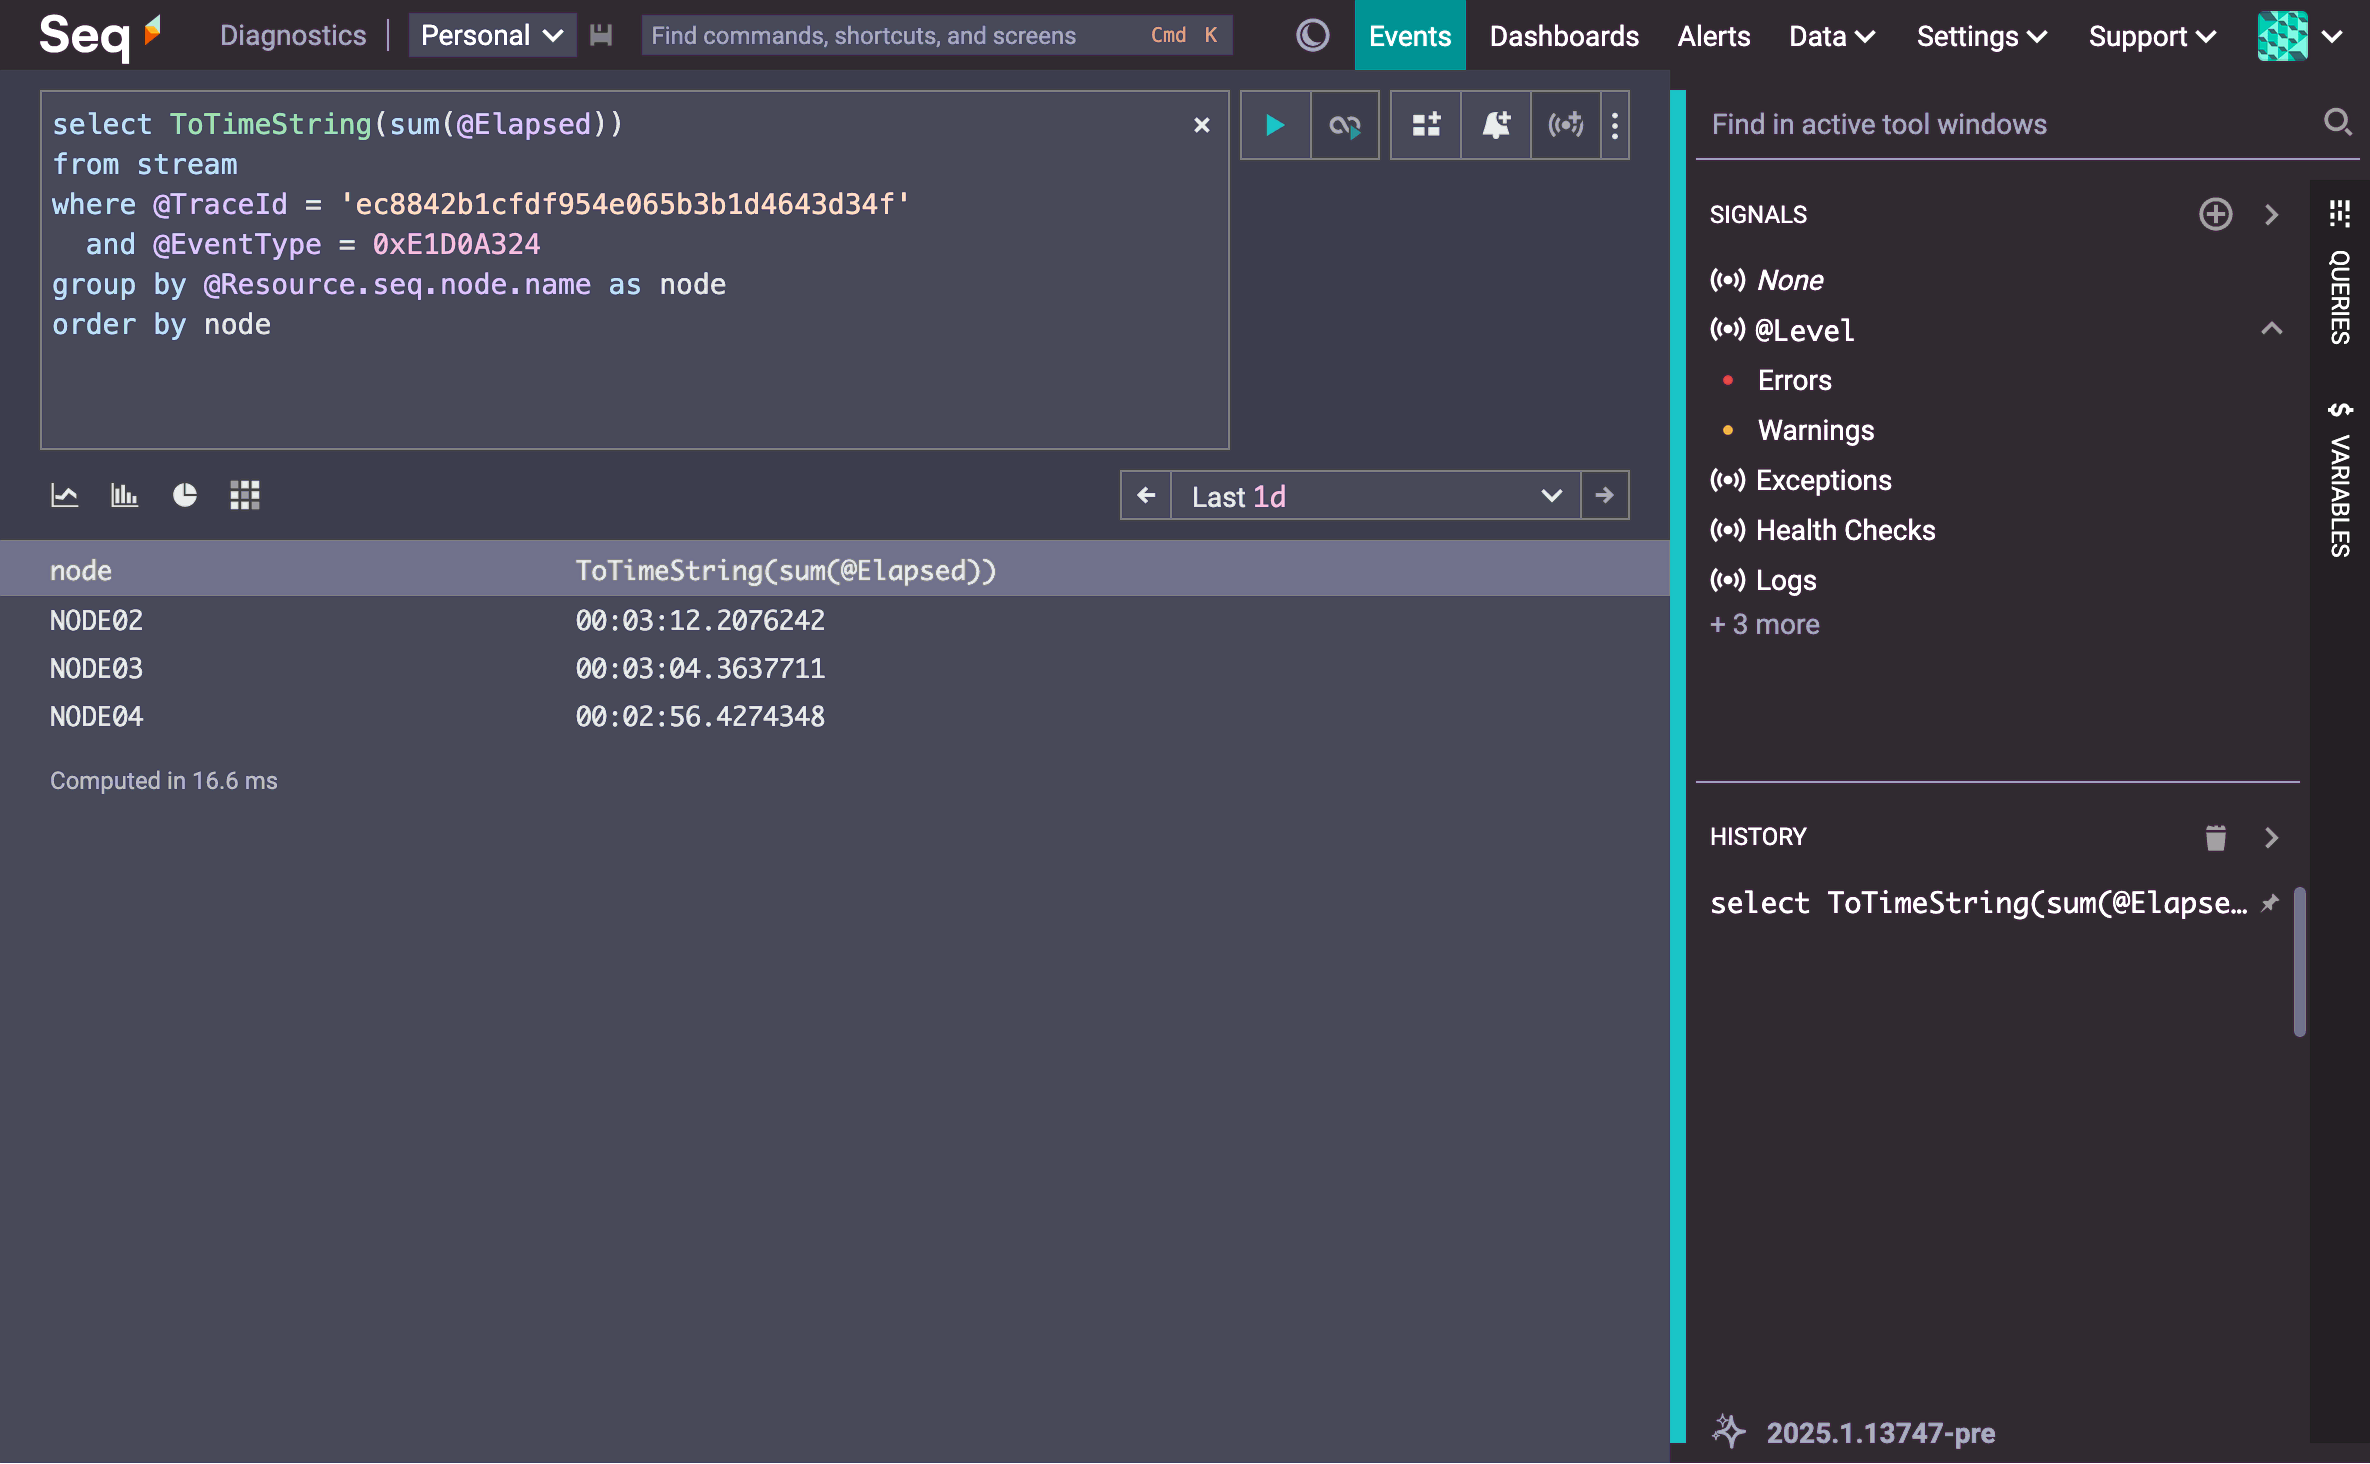Click the Find commands search field

click(x=936, y=36)
